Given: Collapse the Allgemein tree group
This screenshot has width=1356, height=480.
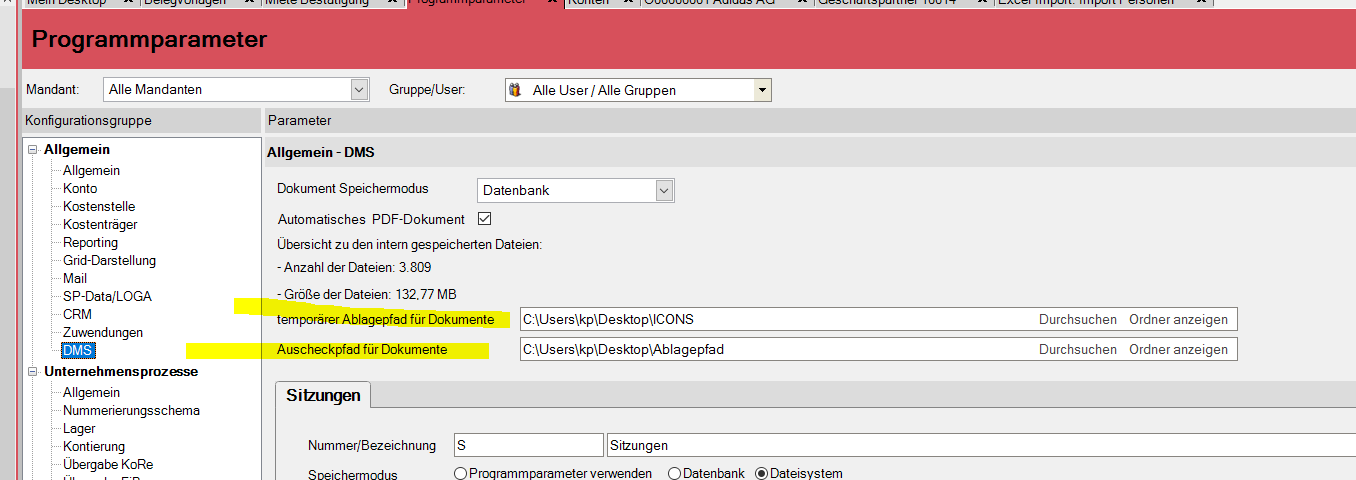Looking at the screenshot, I should coord(32,150).
